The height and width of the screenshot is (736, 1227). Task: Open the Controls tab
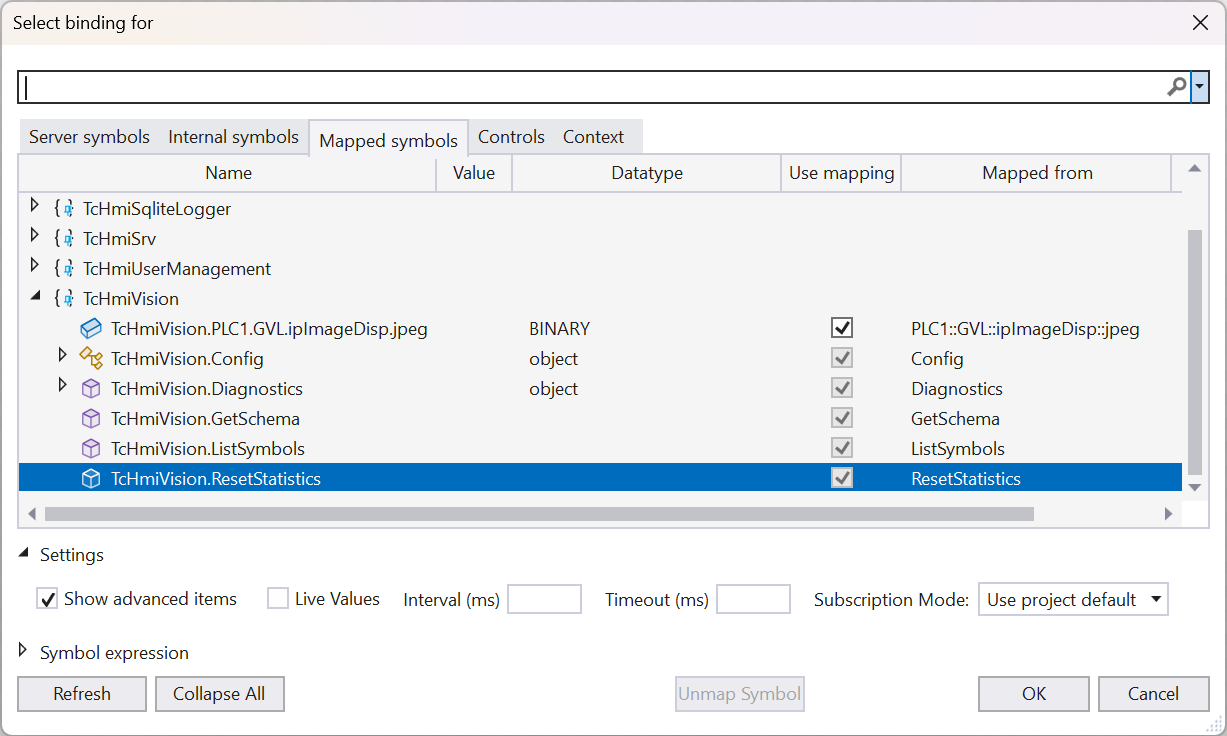coord(511,137)
